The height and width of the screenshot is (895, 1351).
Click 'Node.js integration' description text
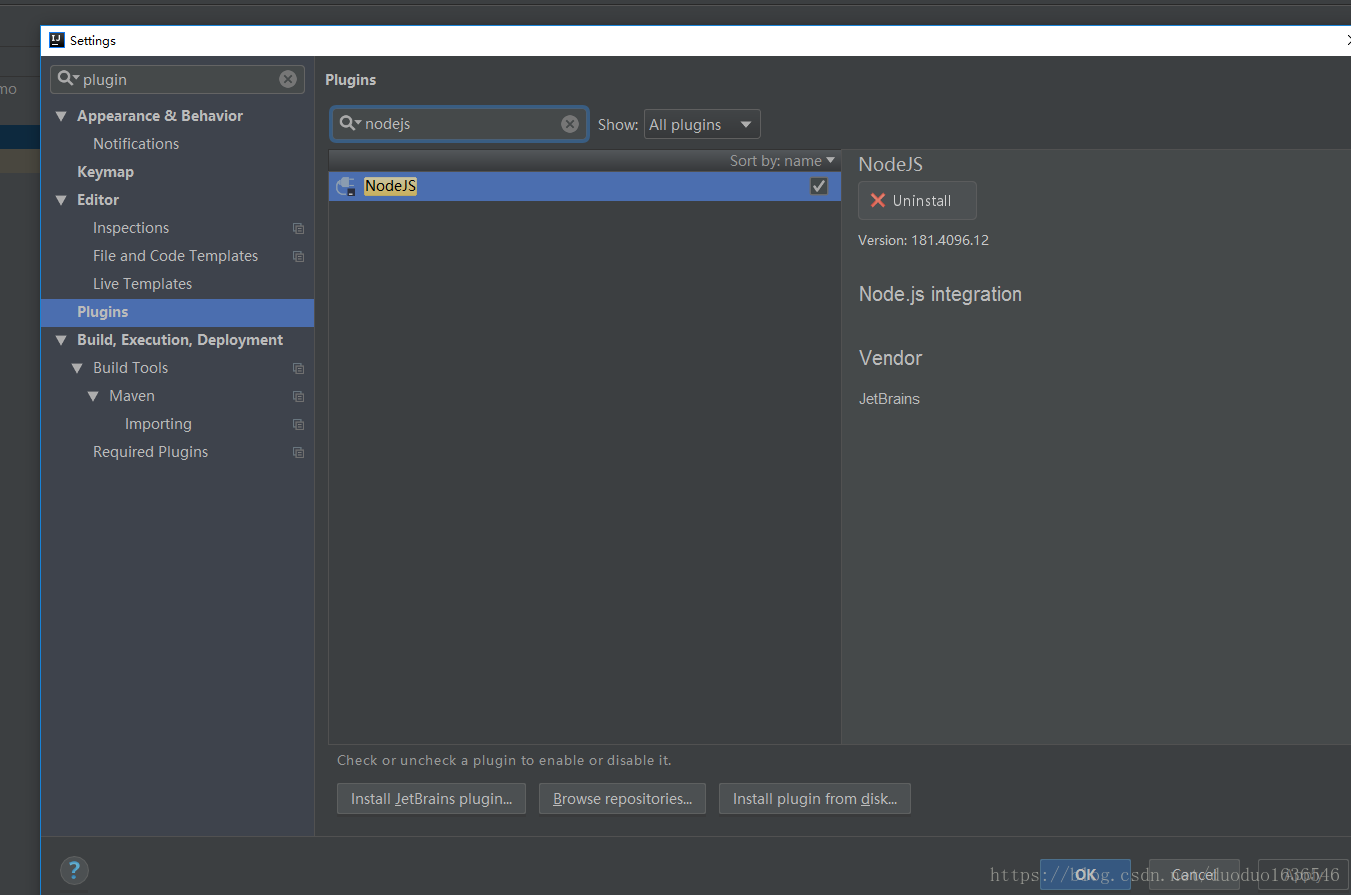coord(940,294)
